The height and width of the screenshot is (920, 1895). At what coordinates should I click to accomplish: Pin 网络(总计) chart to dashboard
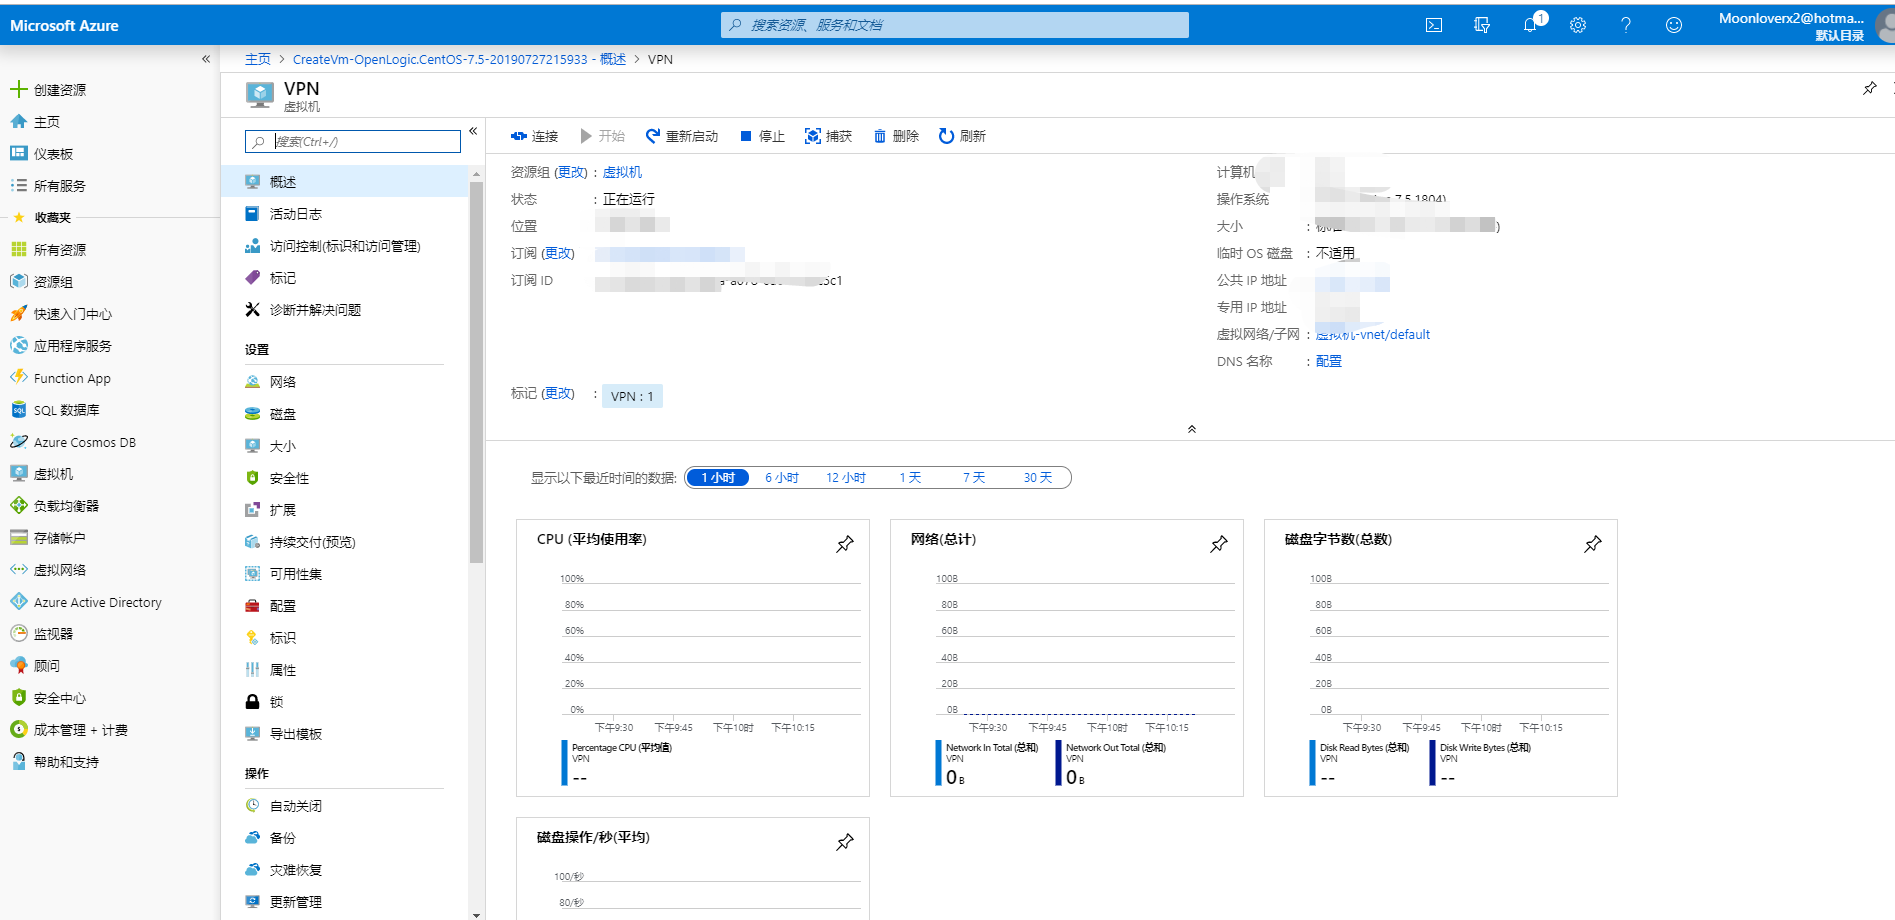(1219, 544)
